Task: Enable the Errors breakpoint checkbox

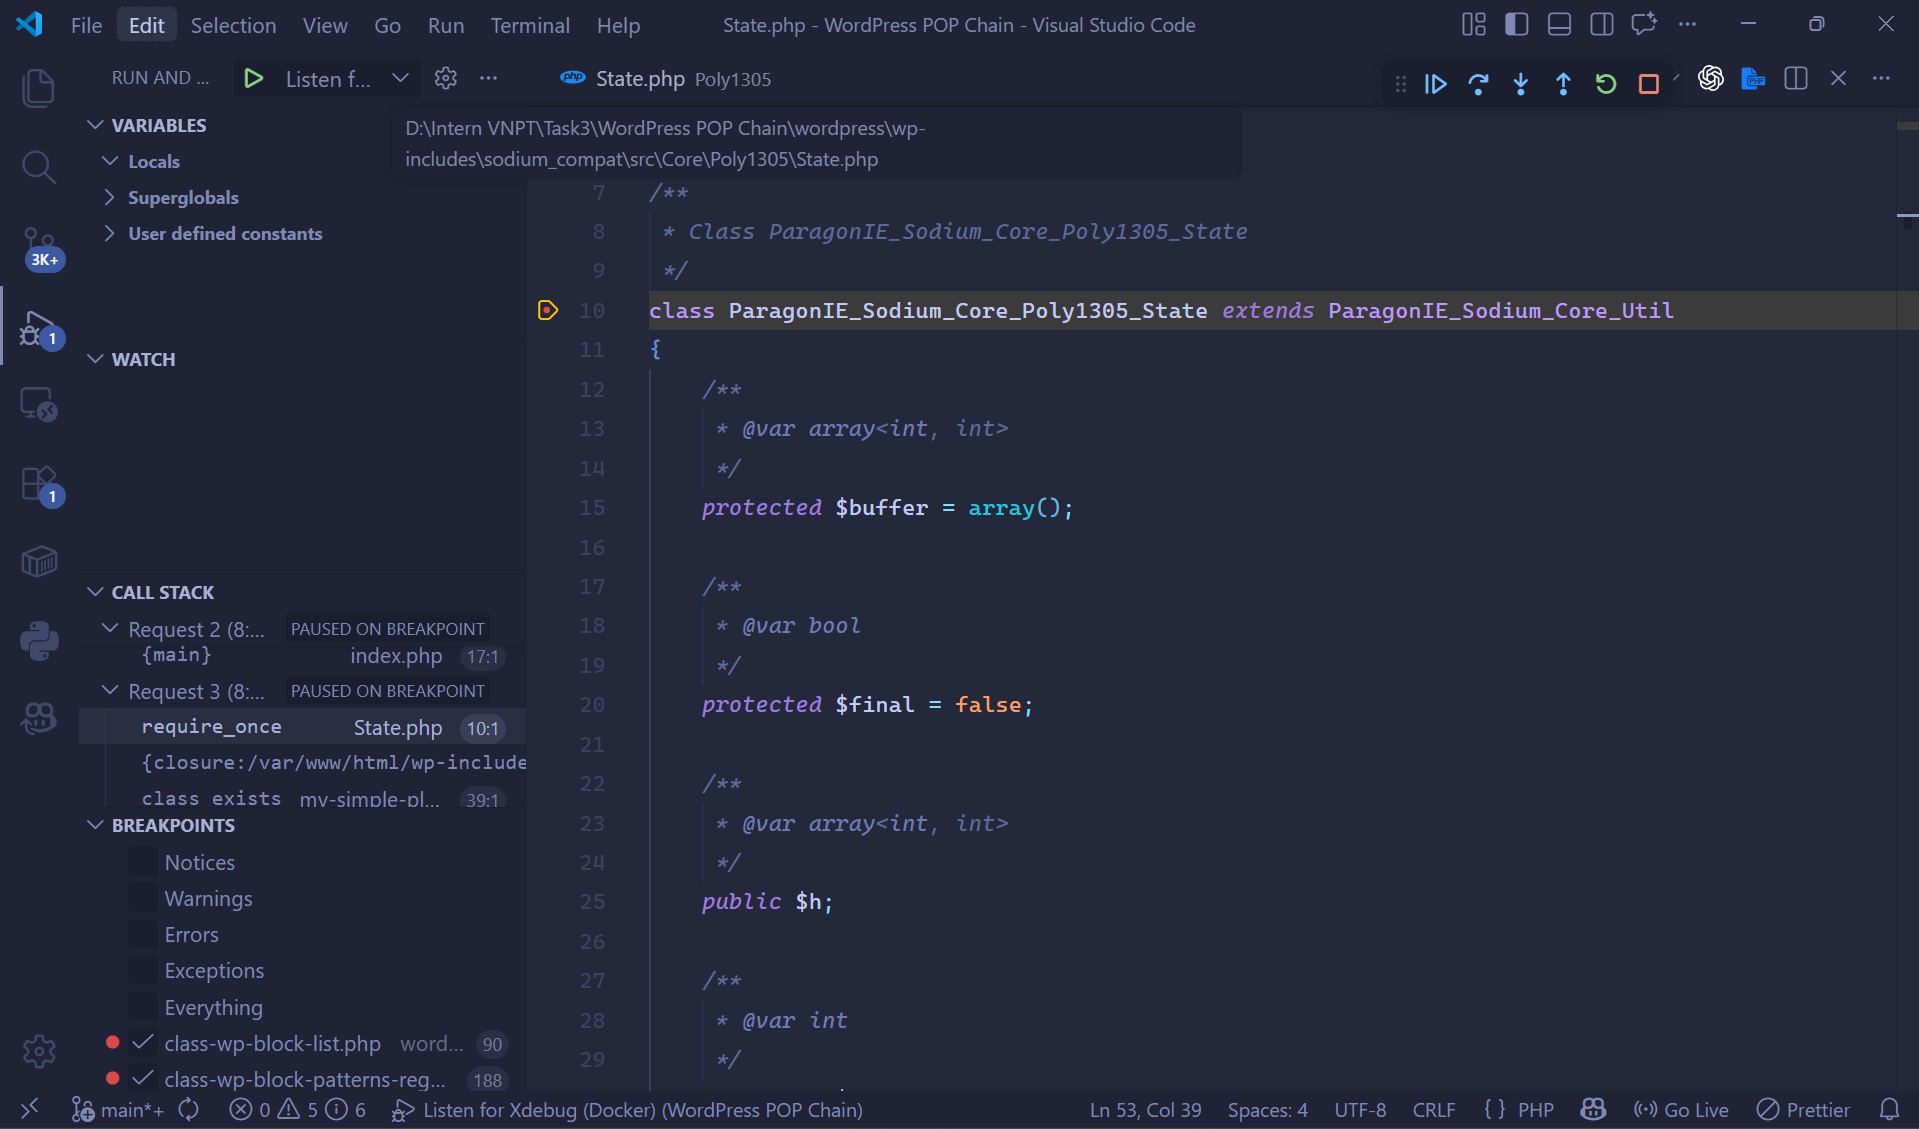Action: point(143,934)
